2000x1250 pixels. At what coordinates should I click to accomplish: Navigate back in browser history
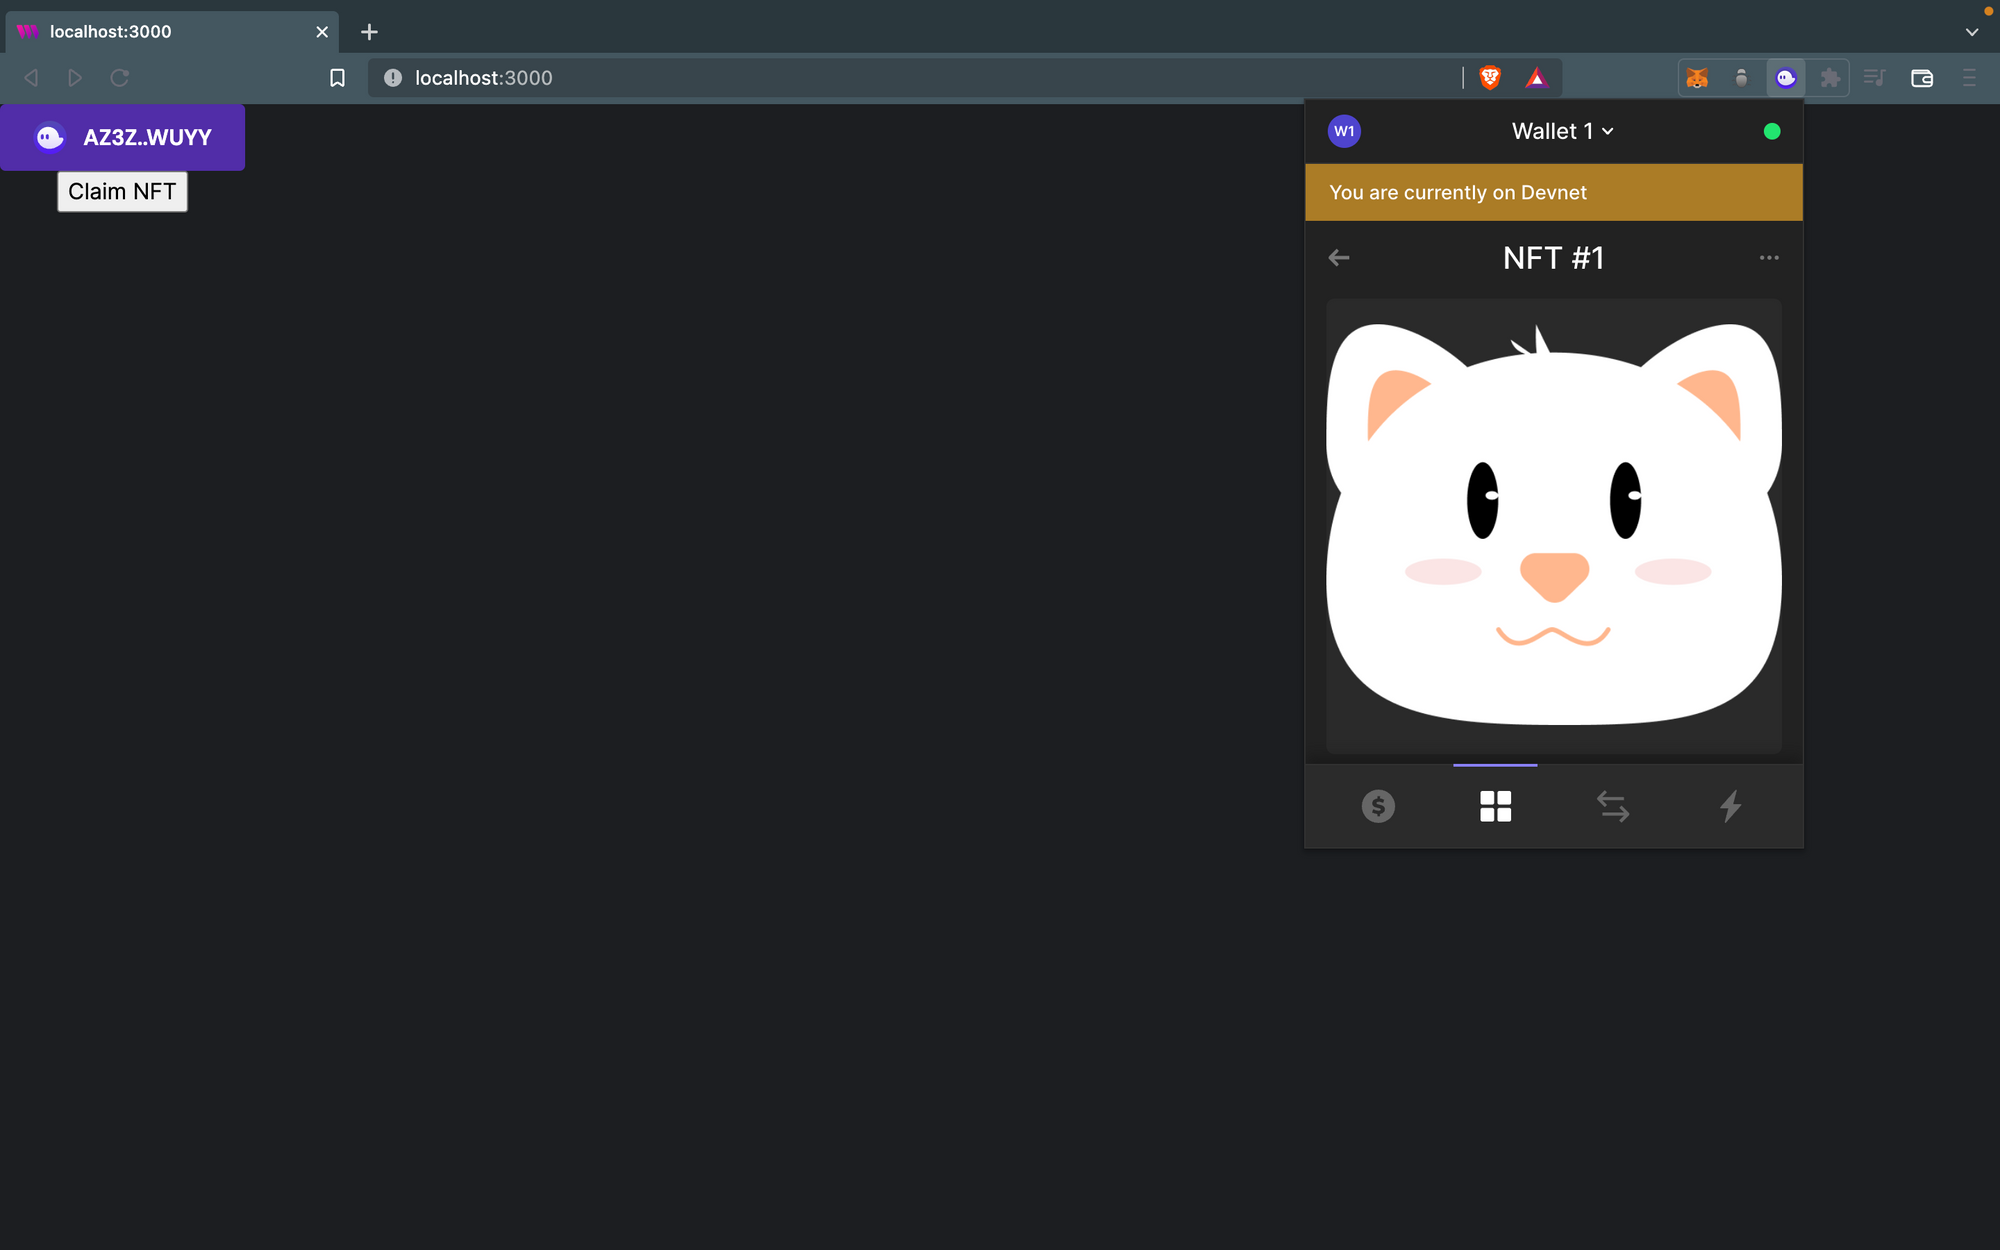[x=31, y=78]
